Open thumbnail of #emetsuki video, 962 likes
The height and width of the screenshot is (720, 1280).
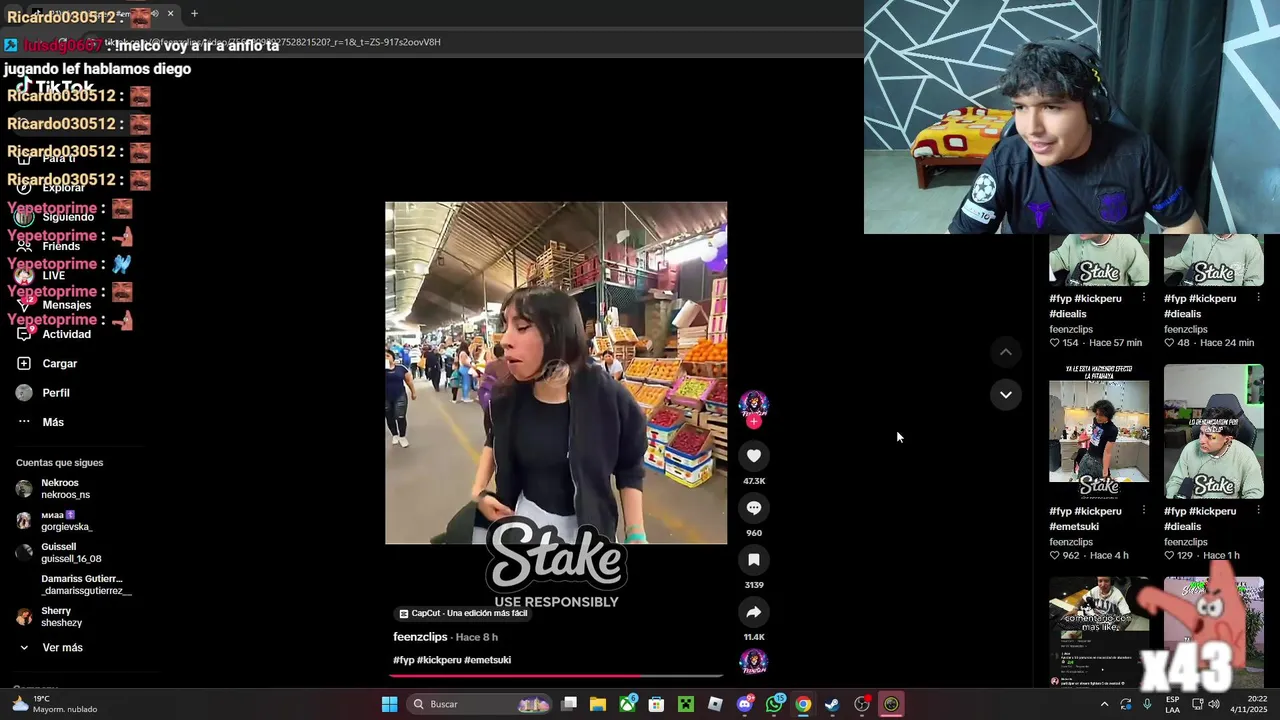tap(1099, 431)
